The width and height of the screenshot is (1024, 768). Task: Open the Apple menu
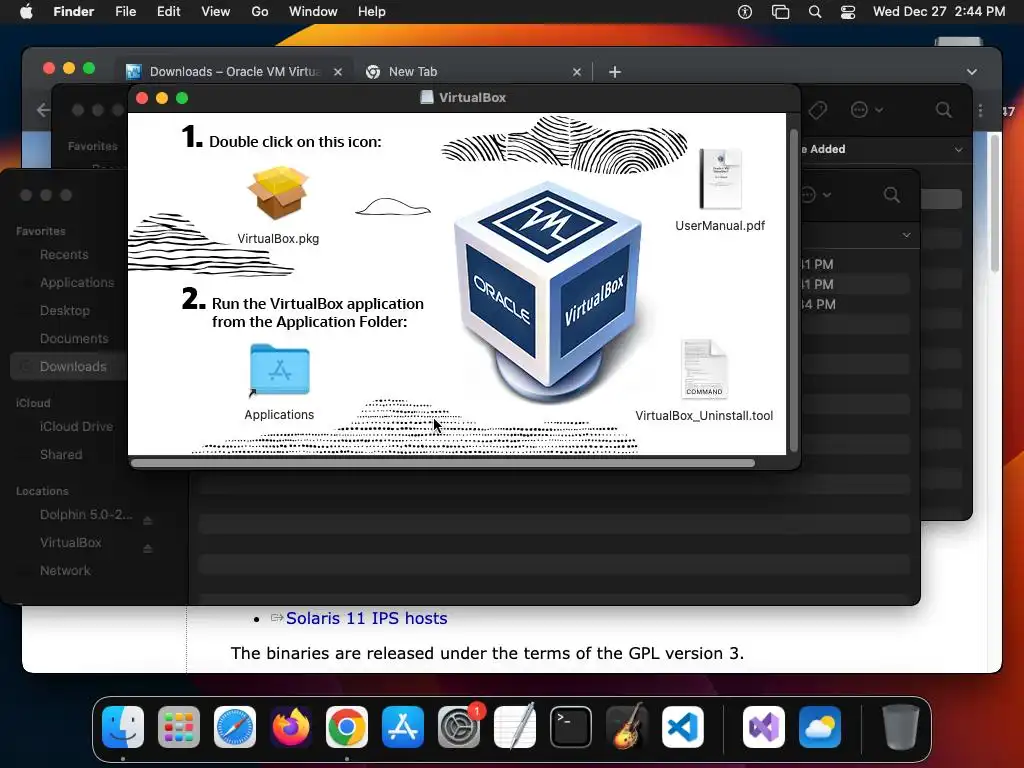click(26, 12)
